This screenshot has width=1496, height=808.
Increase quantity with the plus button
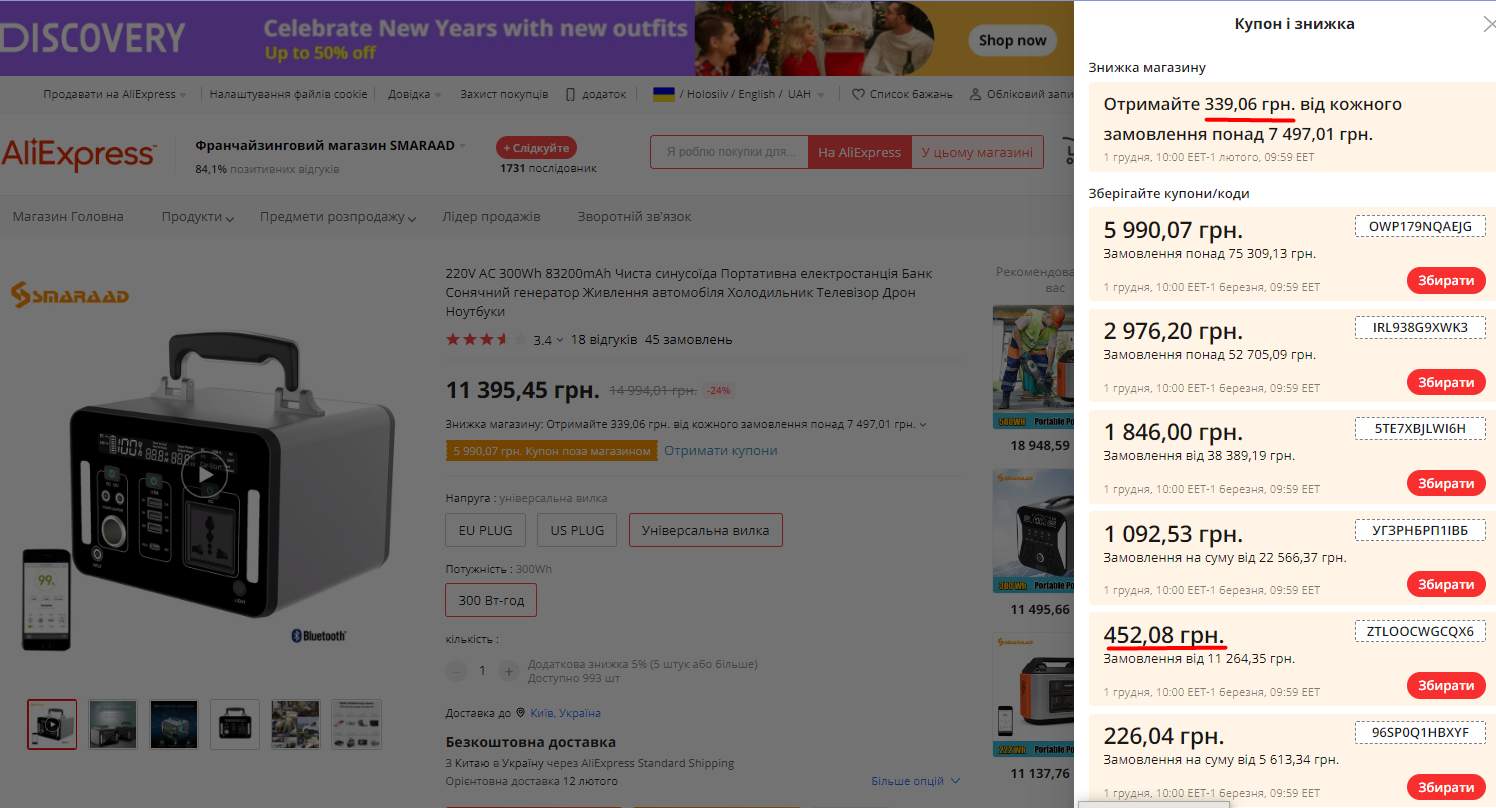click(508, 671)
